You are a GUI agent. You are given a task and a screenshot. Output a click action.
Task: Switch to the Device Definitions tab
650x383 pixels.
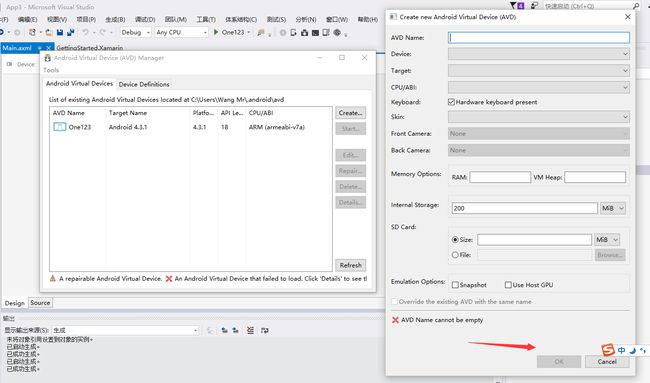pyautogui.click(x=144, y=84)
